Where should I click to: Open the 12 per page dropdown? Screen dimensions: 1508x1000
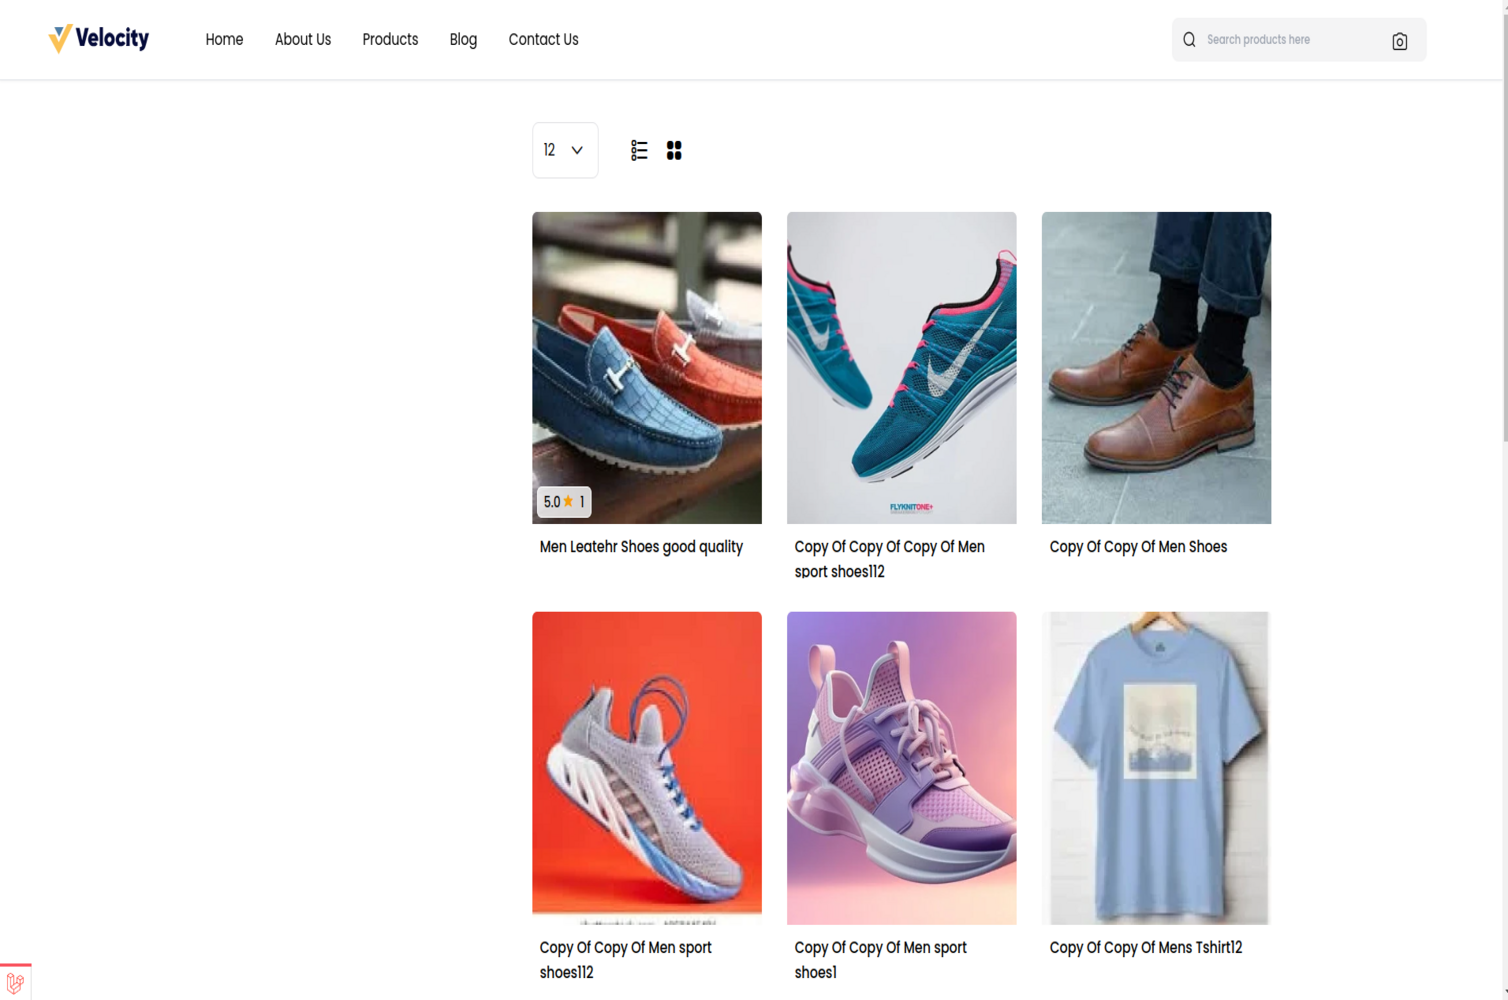coord(564,150)
